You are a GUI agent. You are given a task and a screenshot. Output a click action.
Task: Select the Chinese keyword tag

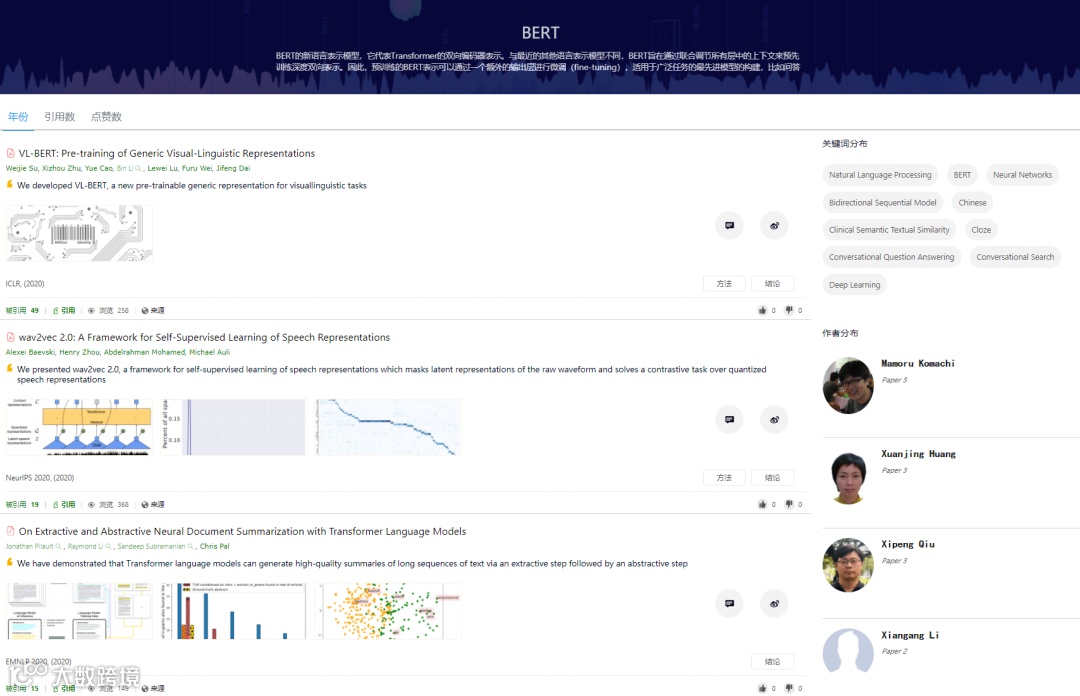point(972,203)
